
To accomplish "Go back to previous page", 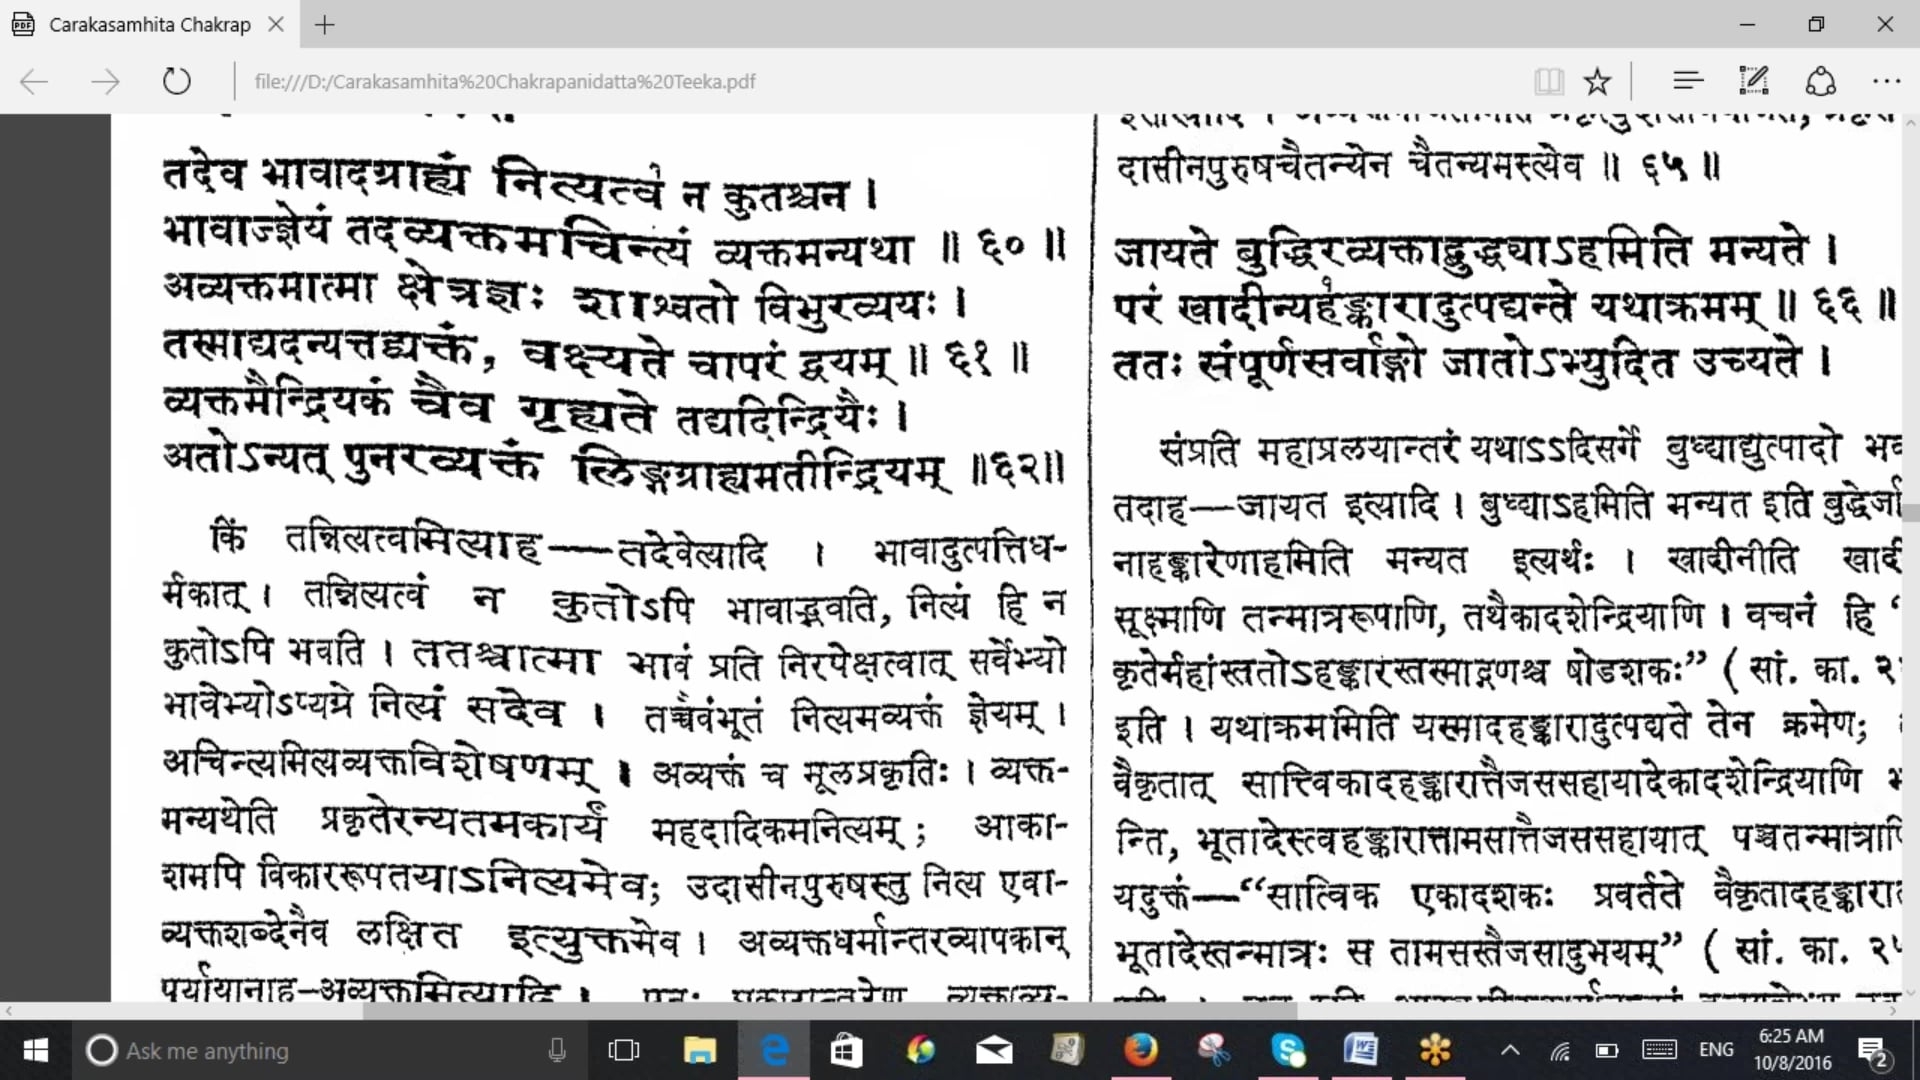I will (34, 81).
